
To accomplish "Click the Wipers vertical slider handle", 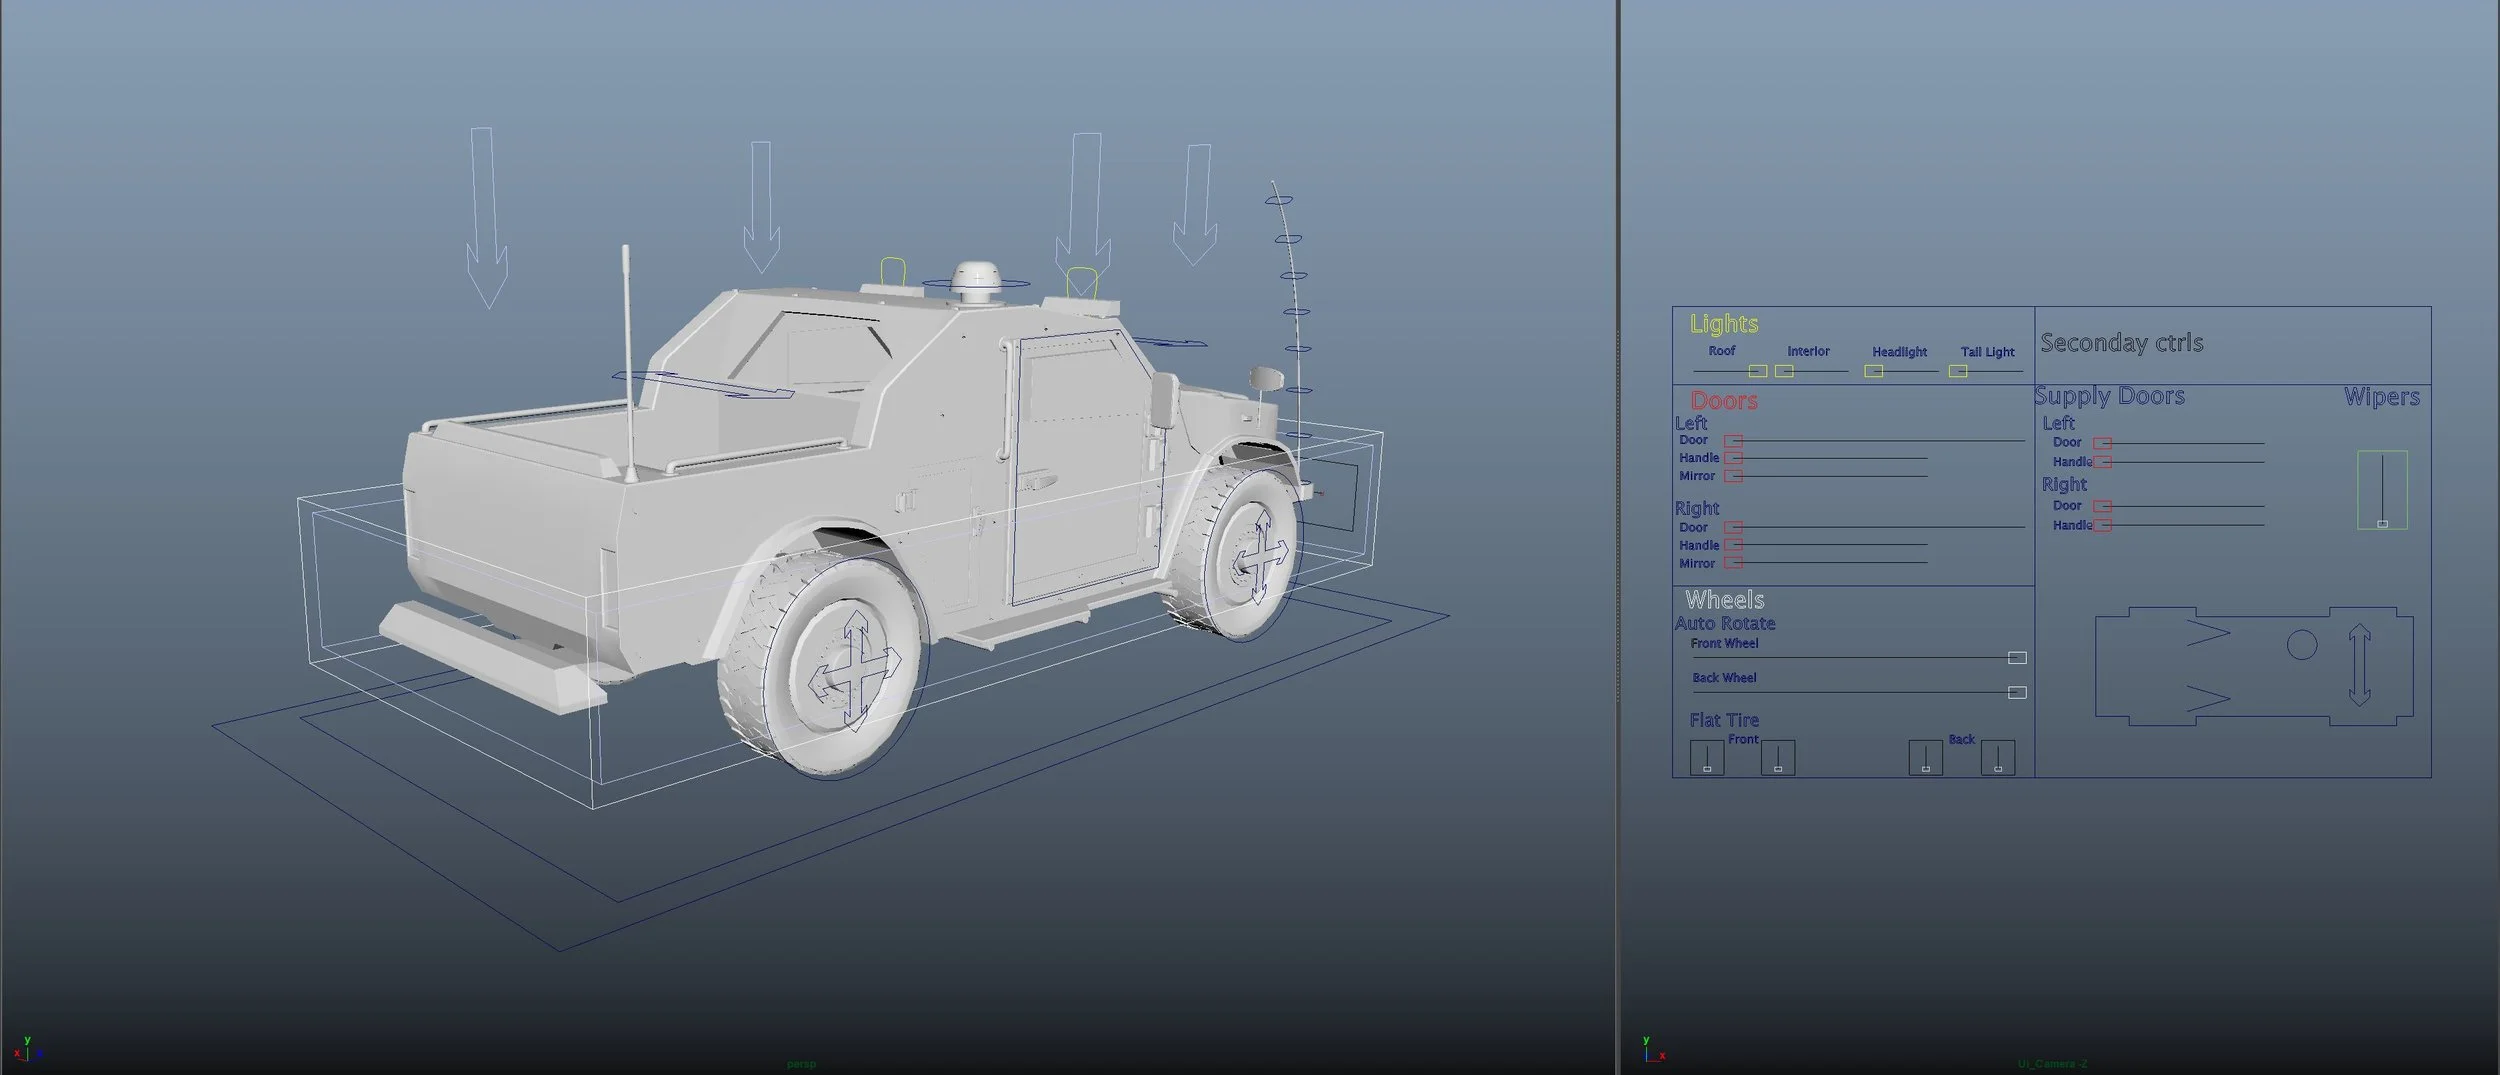I will click(2382, 524).
